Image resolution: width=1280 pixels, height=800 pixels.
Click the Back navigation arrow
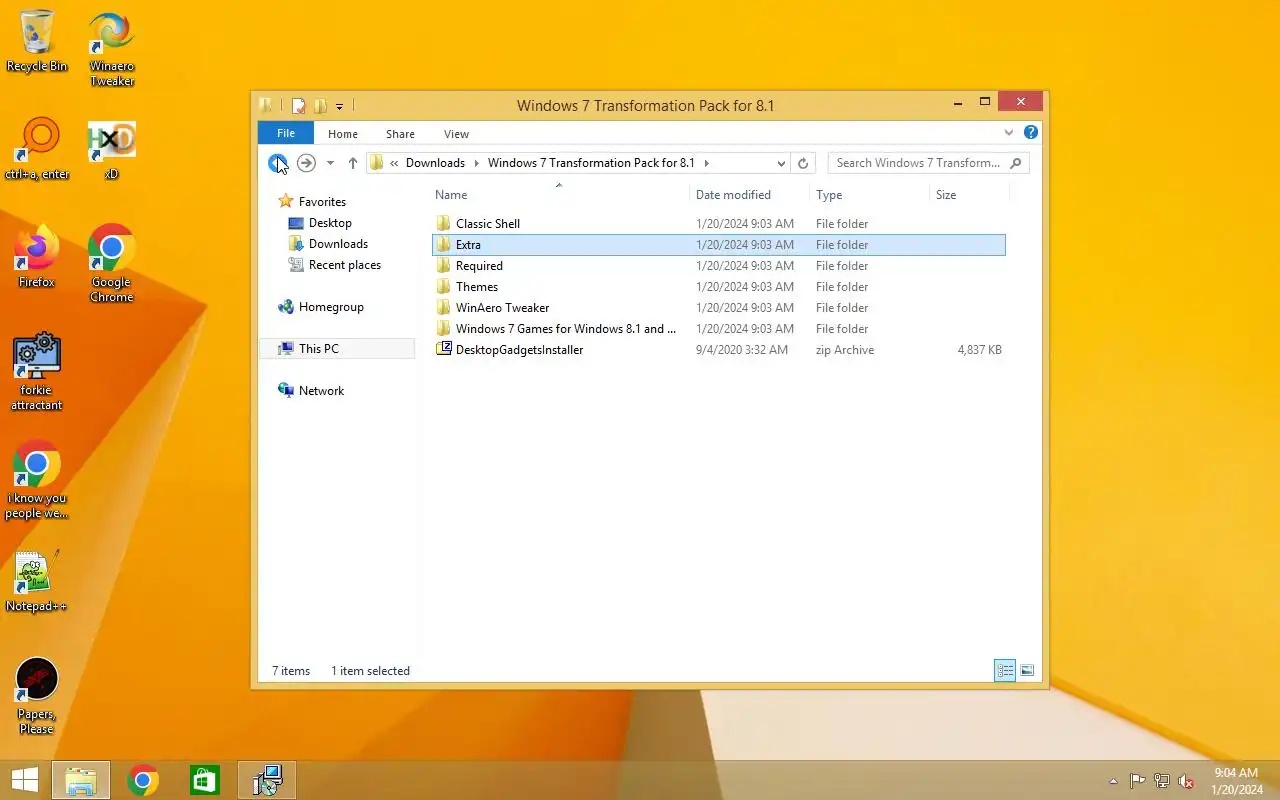point(277,163)
